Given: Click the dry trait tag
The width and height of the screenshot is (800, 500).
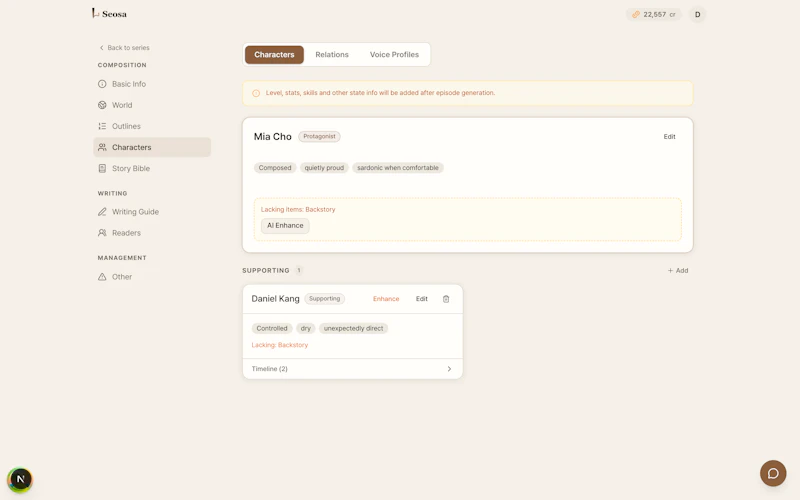Looking at the screenshot, I should point(306,328).
